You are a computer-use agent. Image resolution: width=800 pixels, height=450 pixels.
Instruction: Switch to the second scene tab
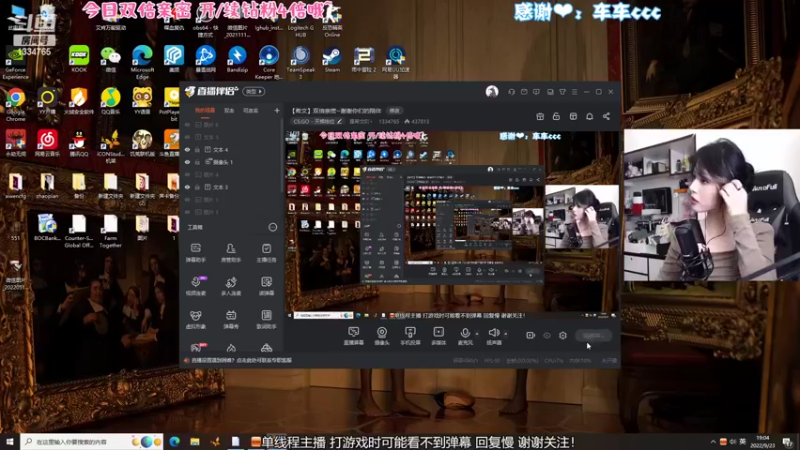(x=229, y=110)
